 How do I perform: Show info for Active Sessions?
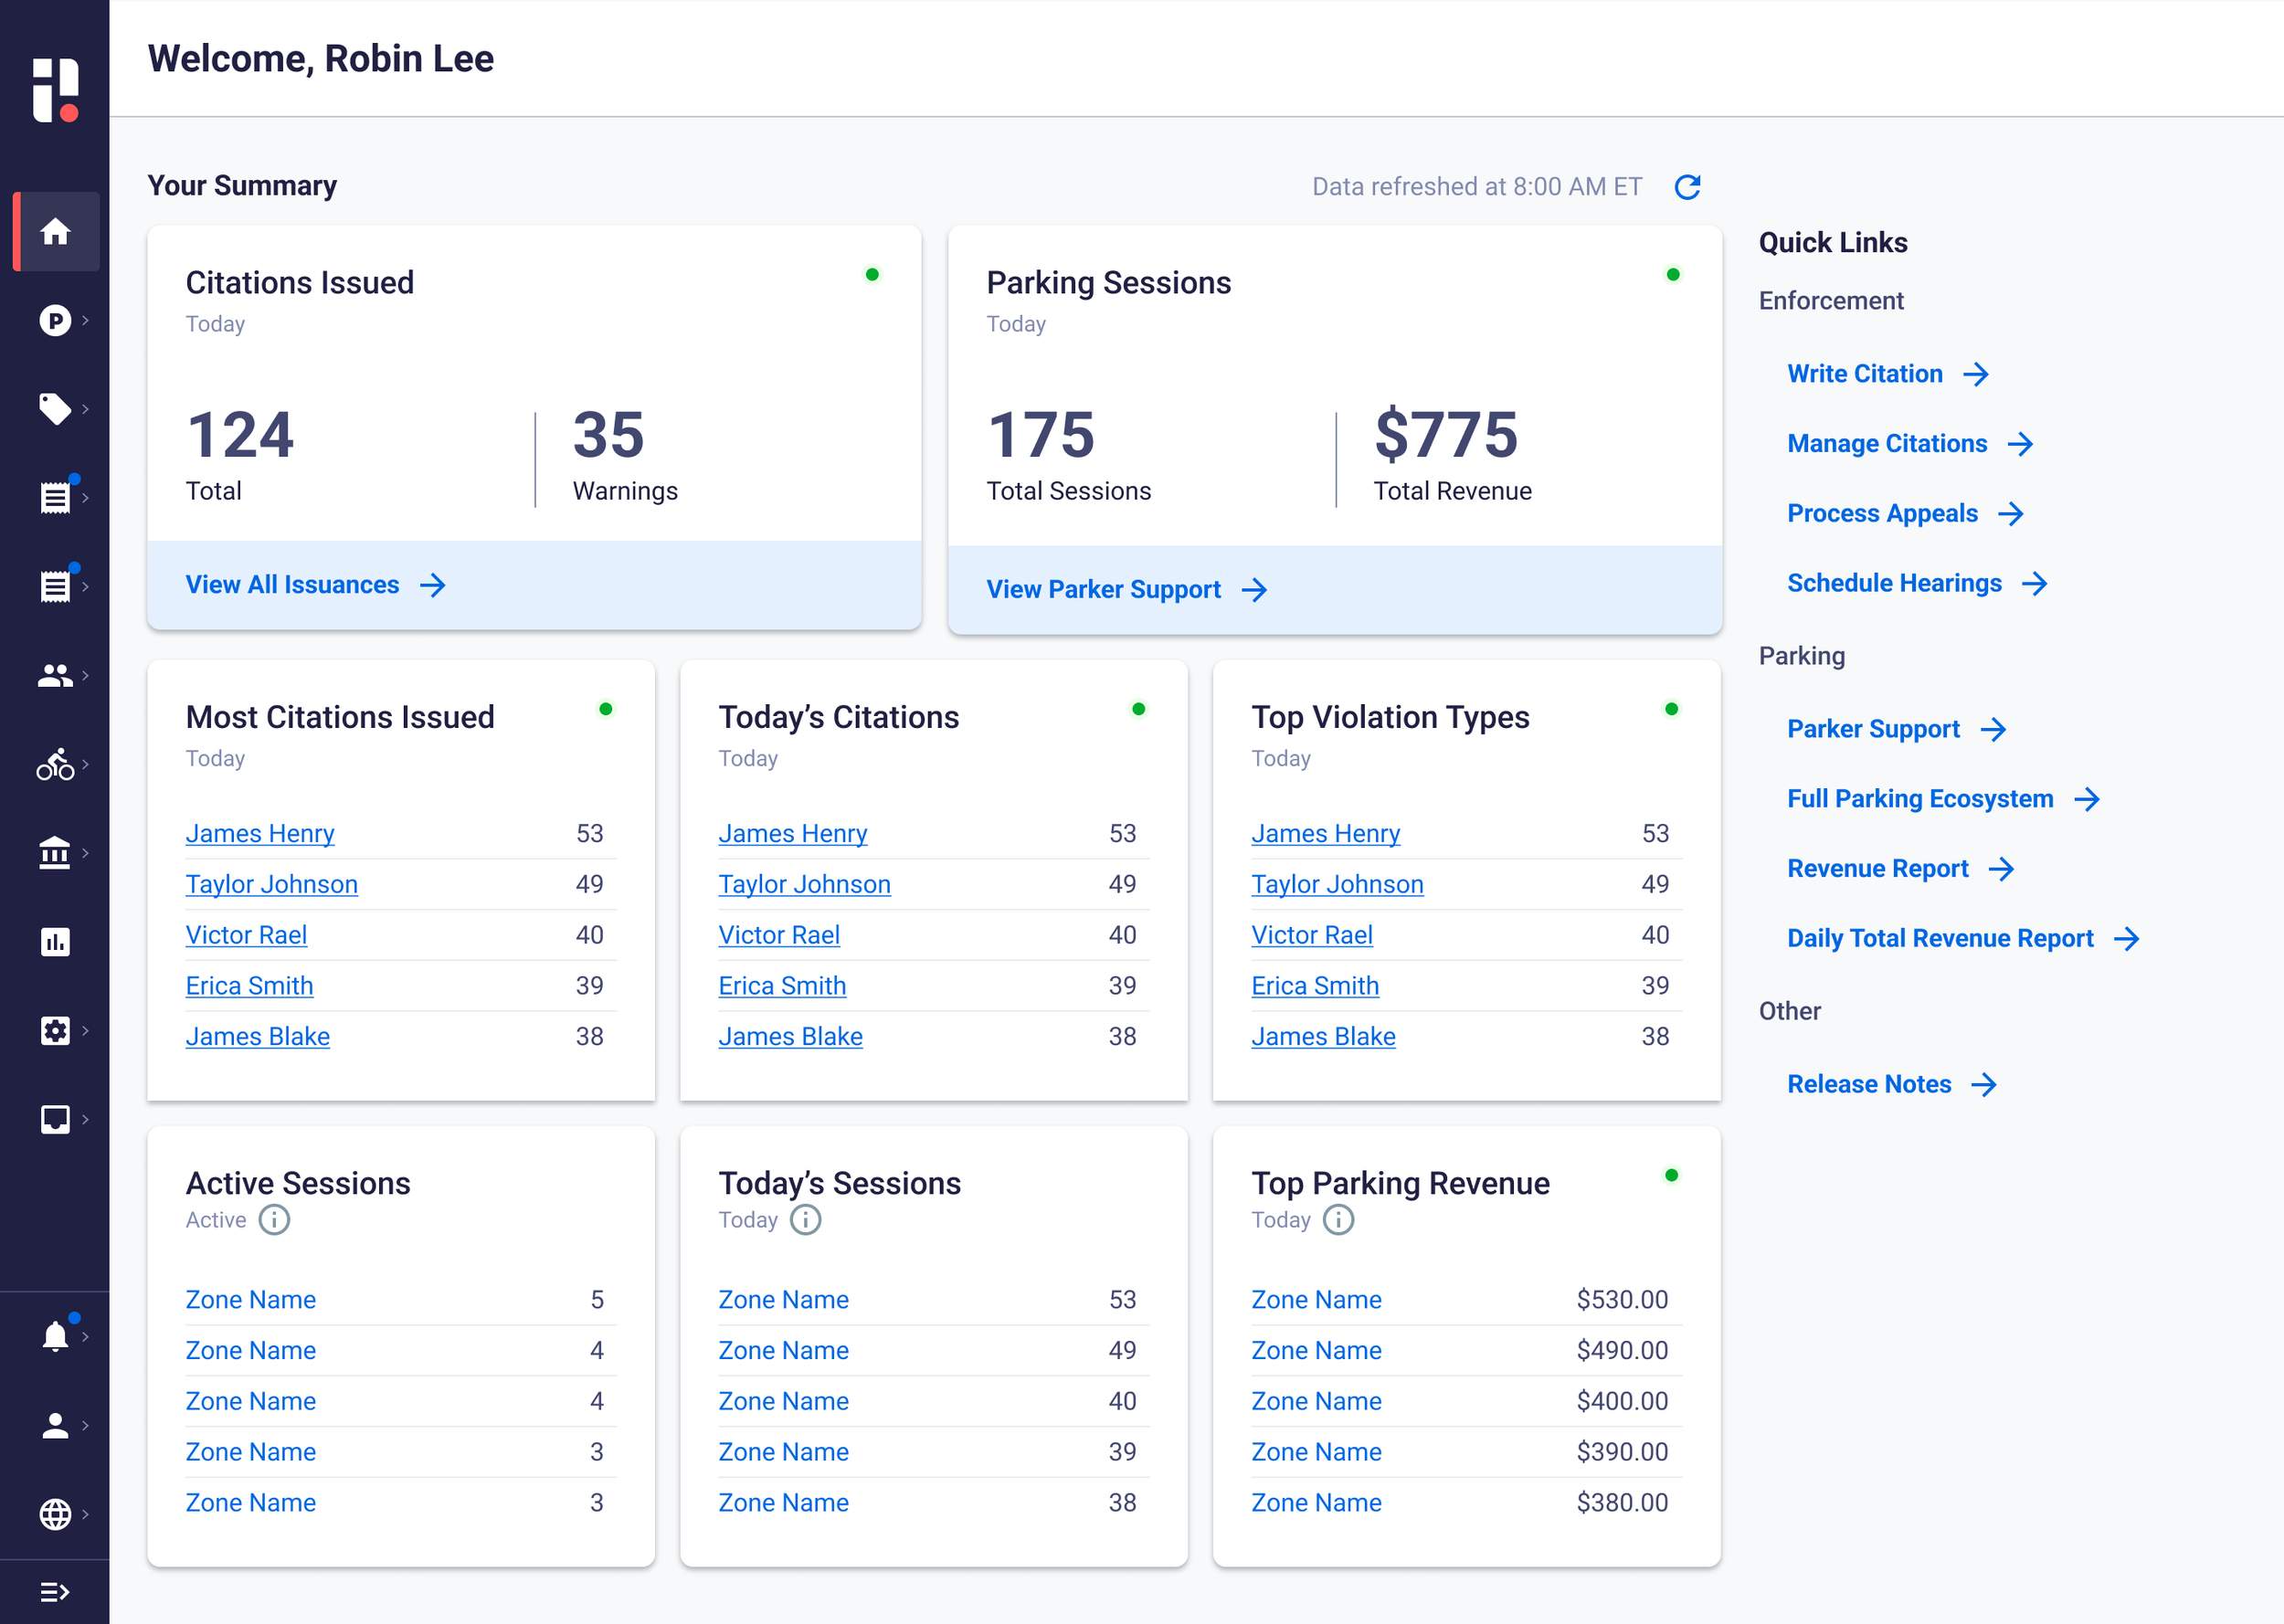[x=274, y=1220]
